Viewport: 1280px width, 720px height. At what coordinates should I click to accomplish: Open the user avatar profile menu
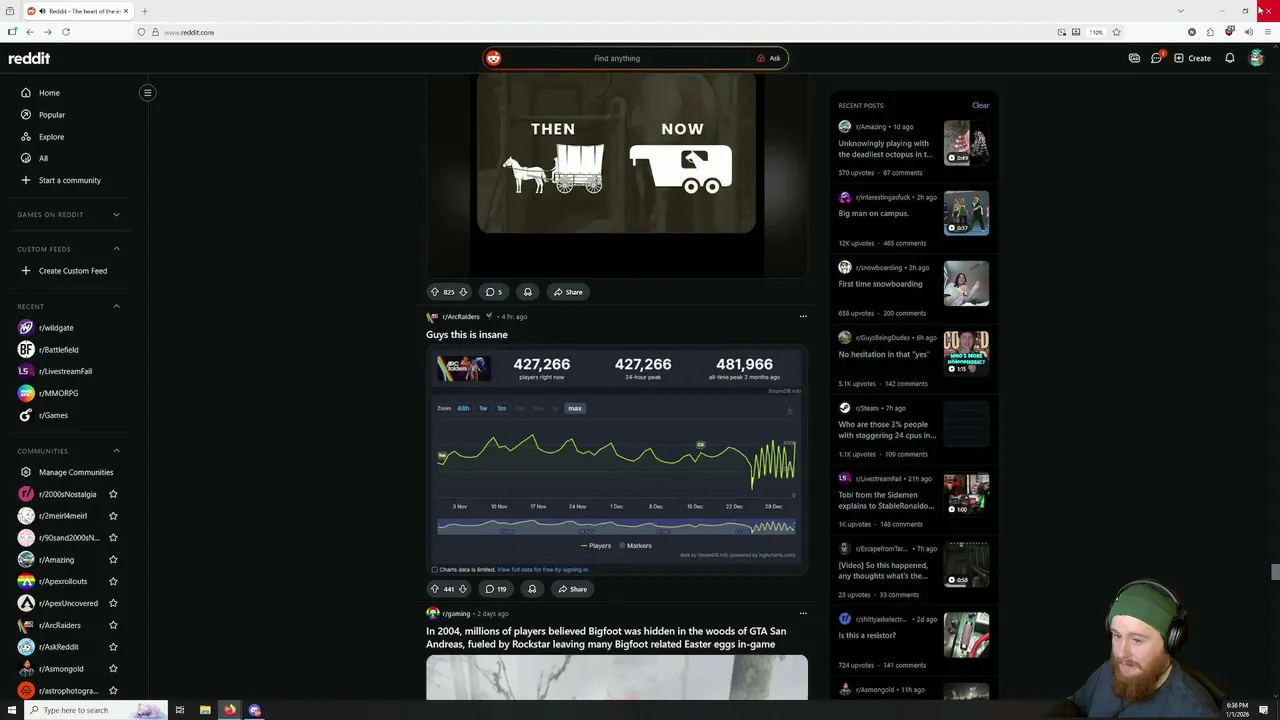pyautogui.click(x=1257, y=58)
